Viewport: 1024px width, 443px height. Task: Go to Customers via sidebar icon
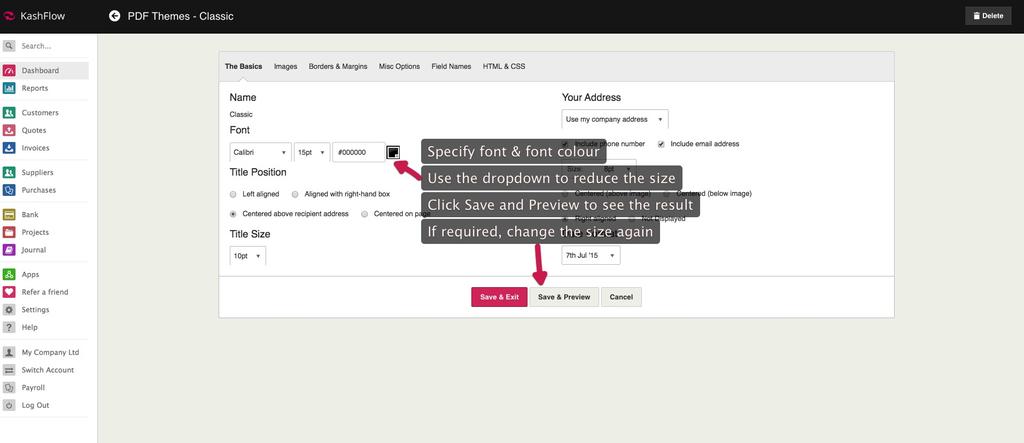tap(9, 113)
